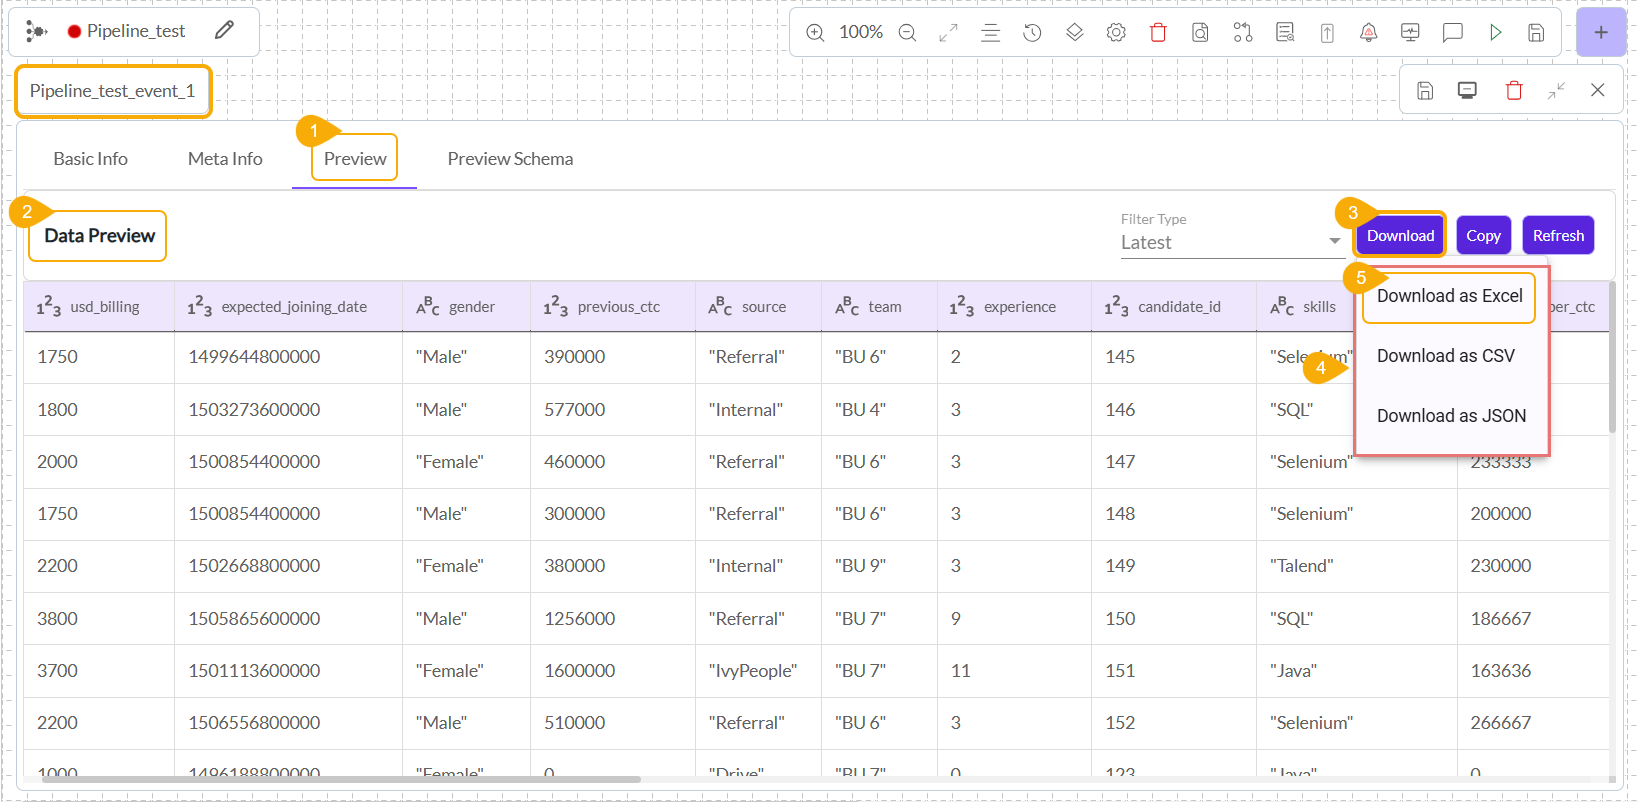
Task: Switch to the Preview Schema tab
Action: [510, 159]
